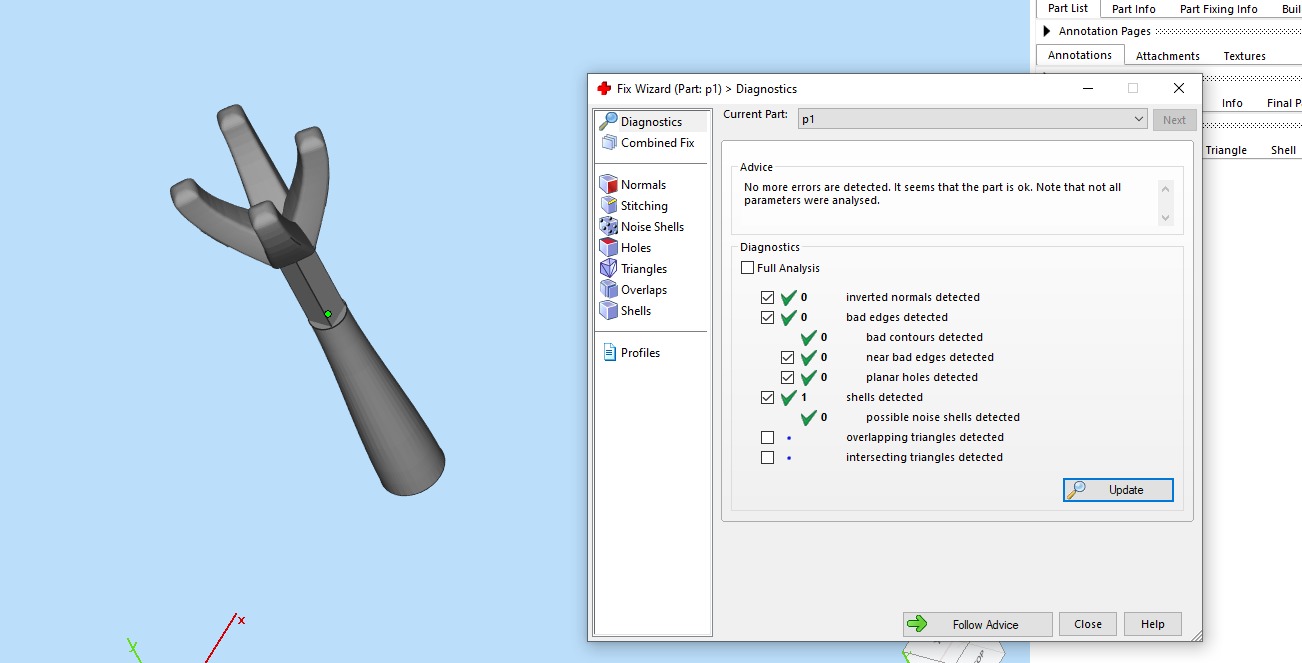Click the Profiles document icon
This screenshot has width=1302, height=663.
[608, 352]
